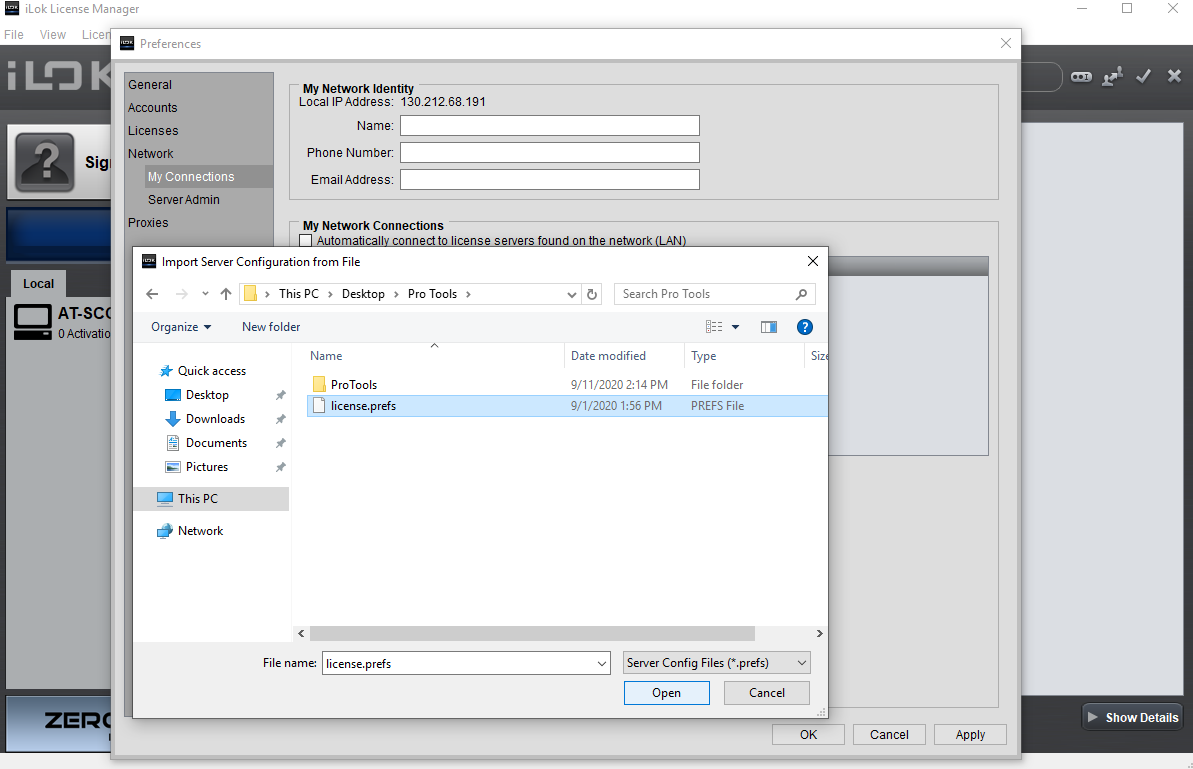Image resolution: width=1193 pixels, height=769 pixels.
Task: Click the network connection icon in iLok toolbar
Action: tap(1112, 76)
